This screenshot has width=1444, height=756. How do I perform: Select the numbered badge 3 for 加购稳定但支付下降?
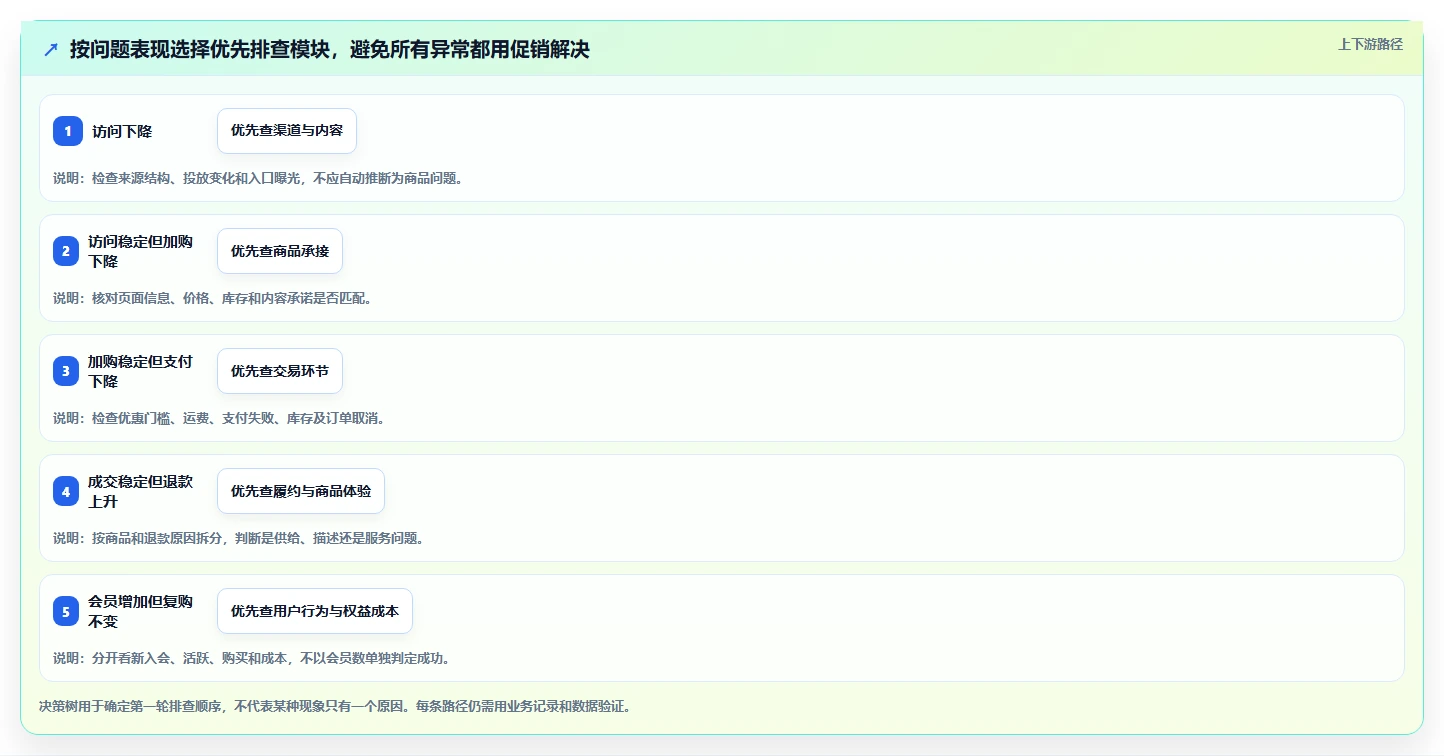pos(66,371)
